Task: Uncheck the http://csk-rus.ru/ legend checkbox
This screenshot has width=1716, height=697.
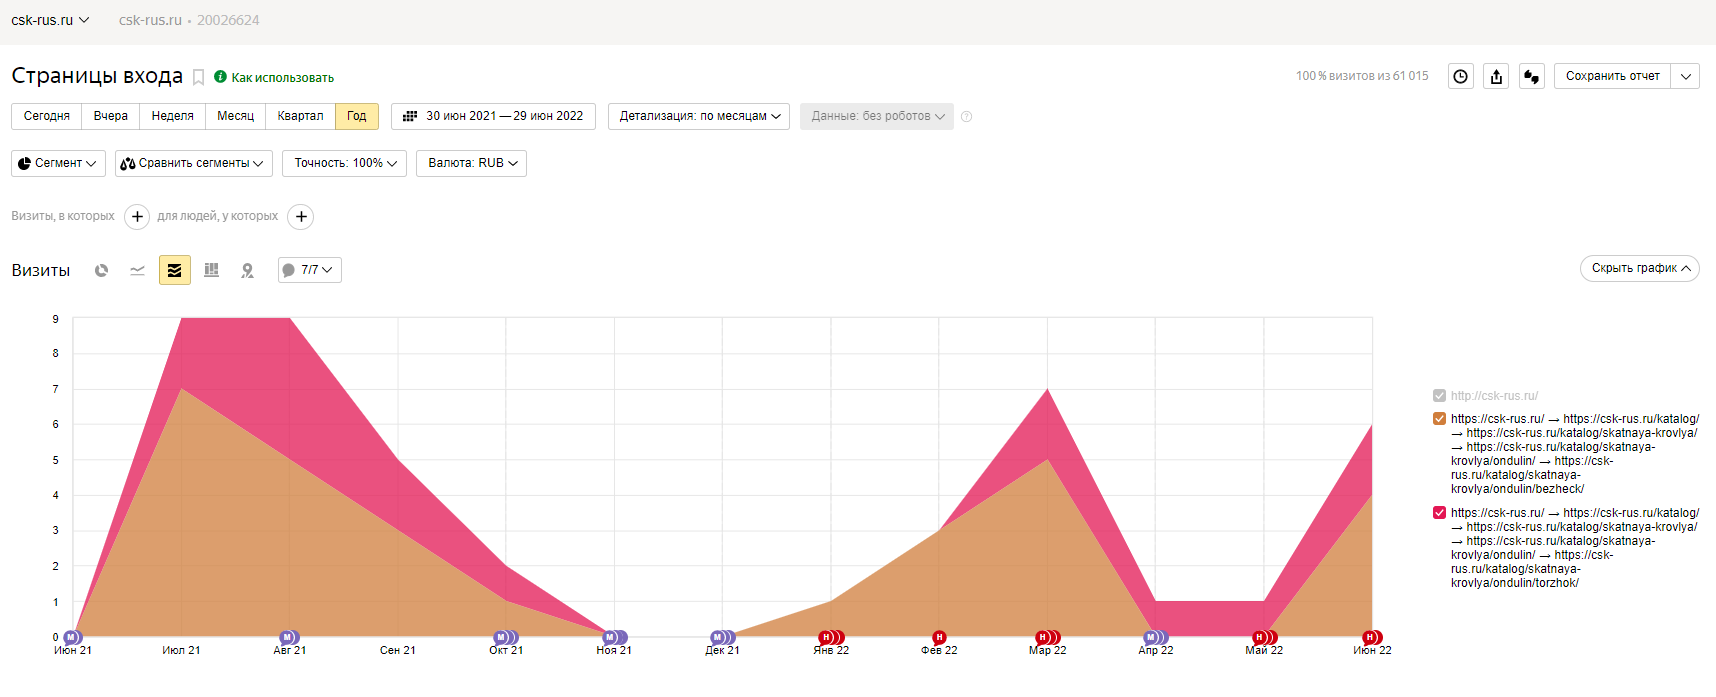Action: coord(1439,396)
